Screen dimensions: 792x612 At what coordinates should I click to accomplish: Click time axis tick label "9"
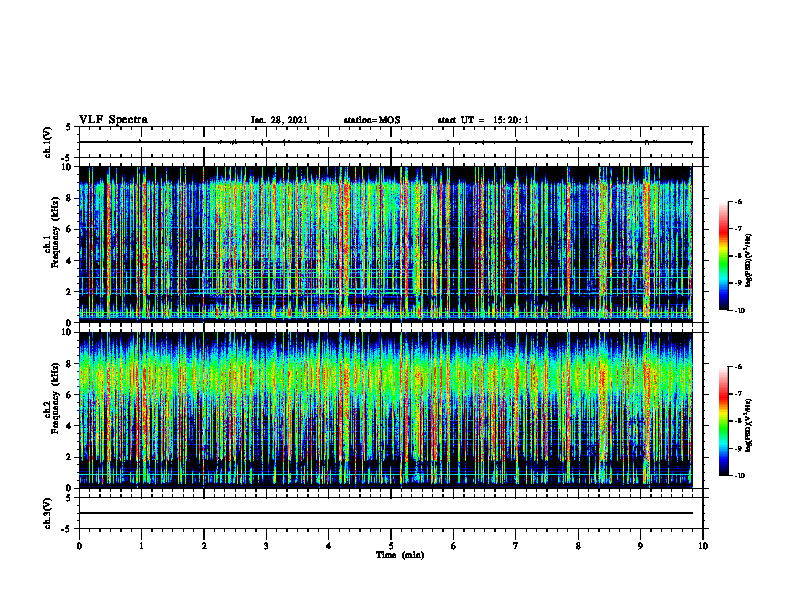(640, 546)
